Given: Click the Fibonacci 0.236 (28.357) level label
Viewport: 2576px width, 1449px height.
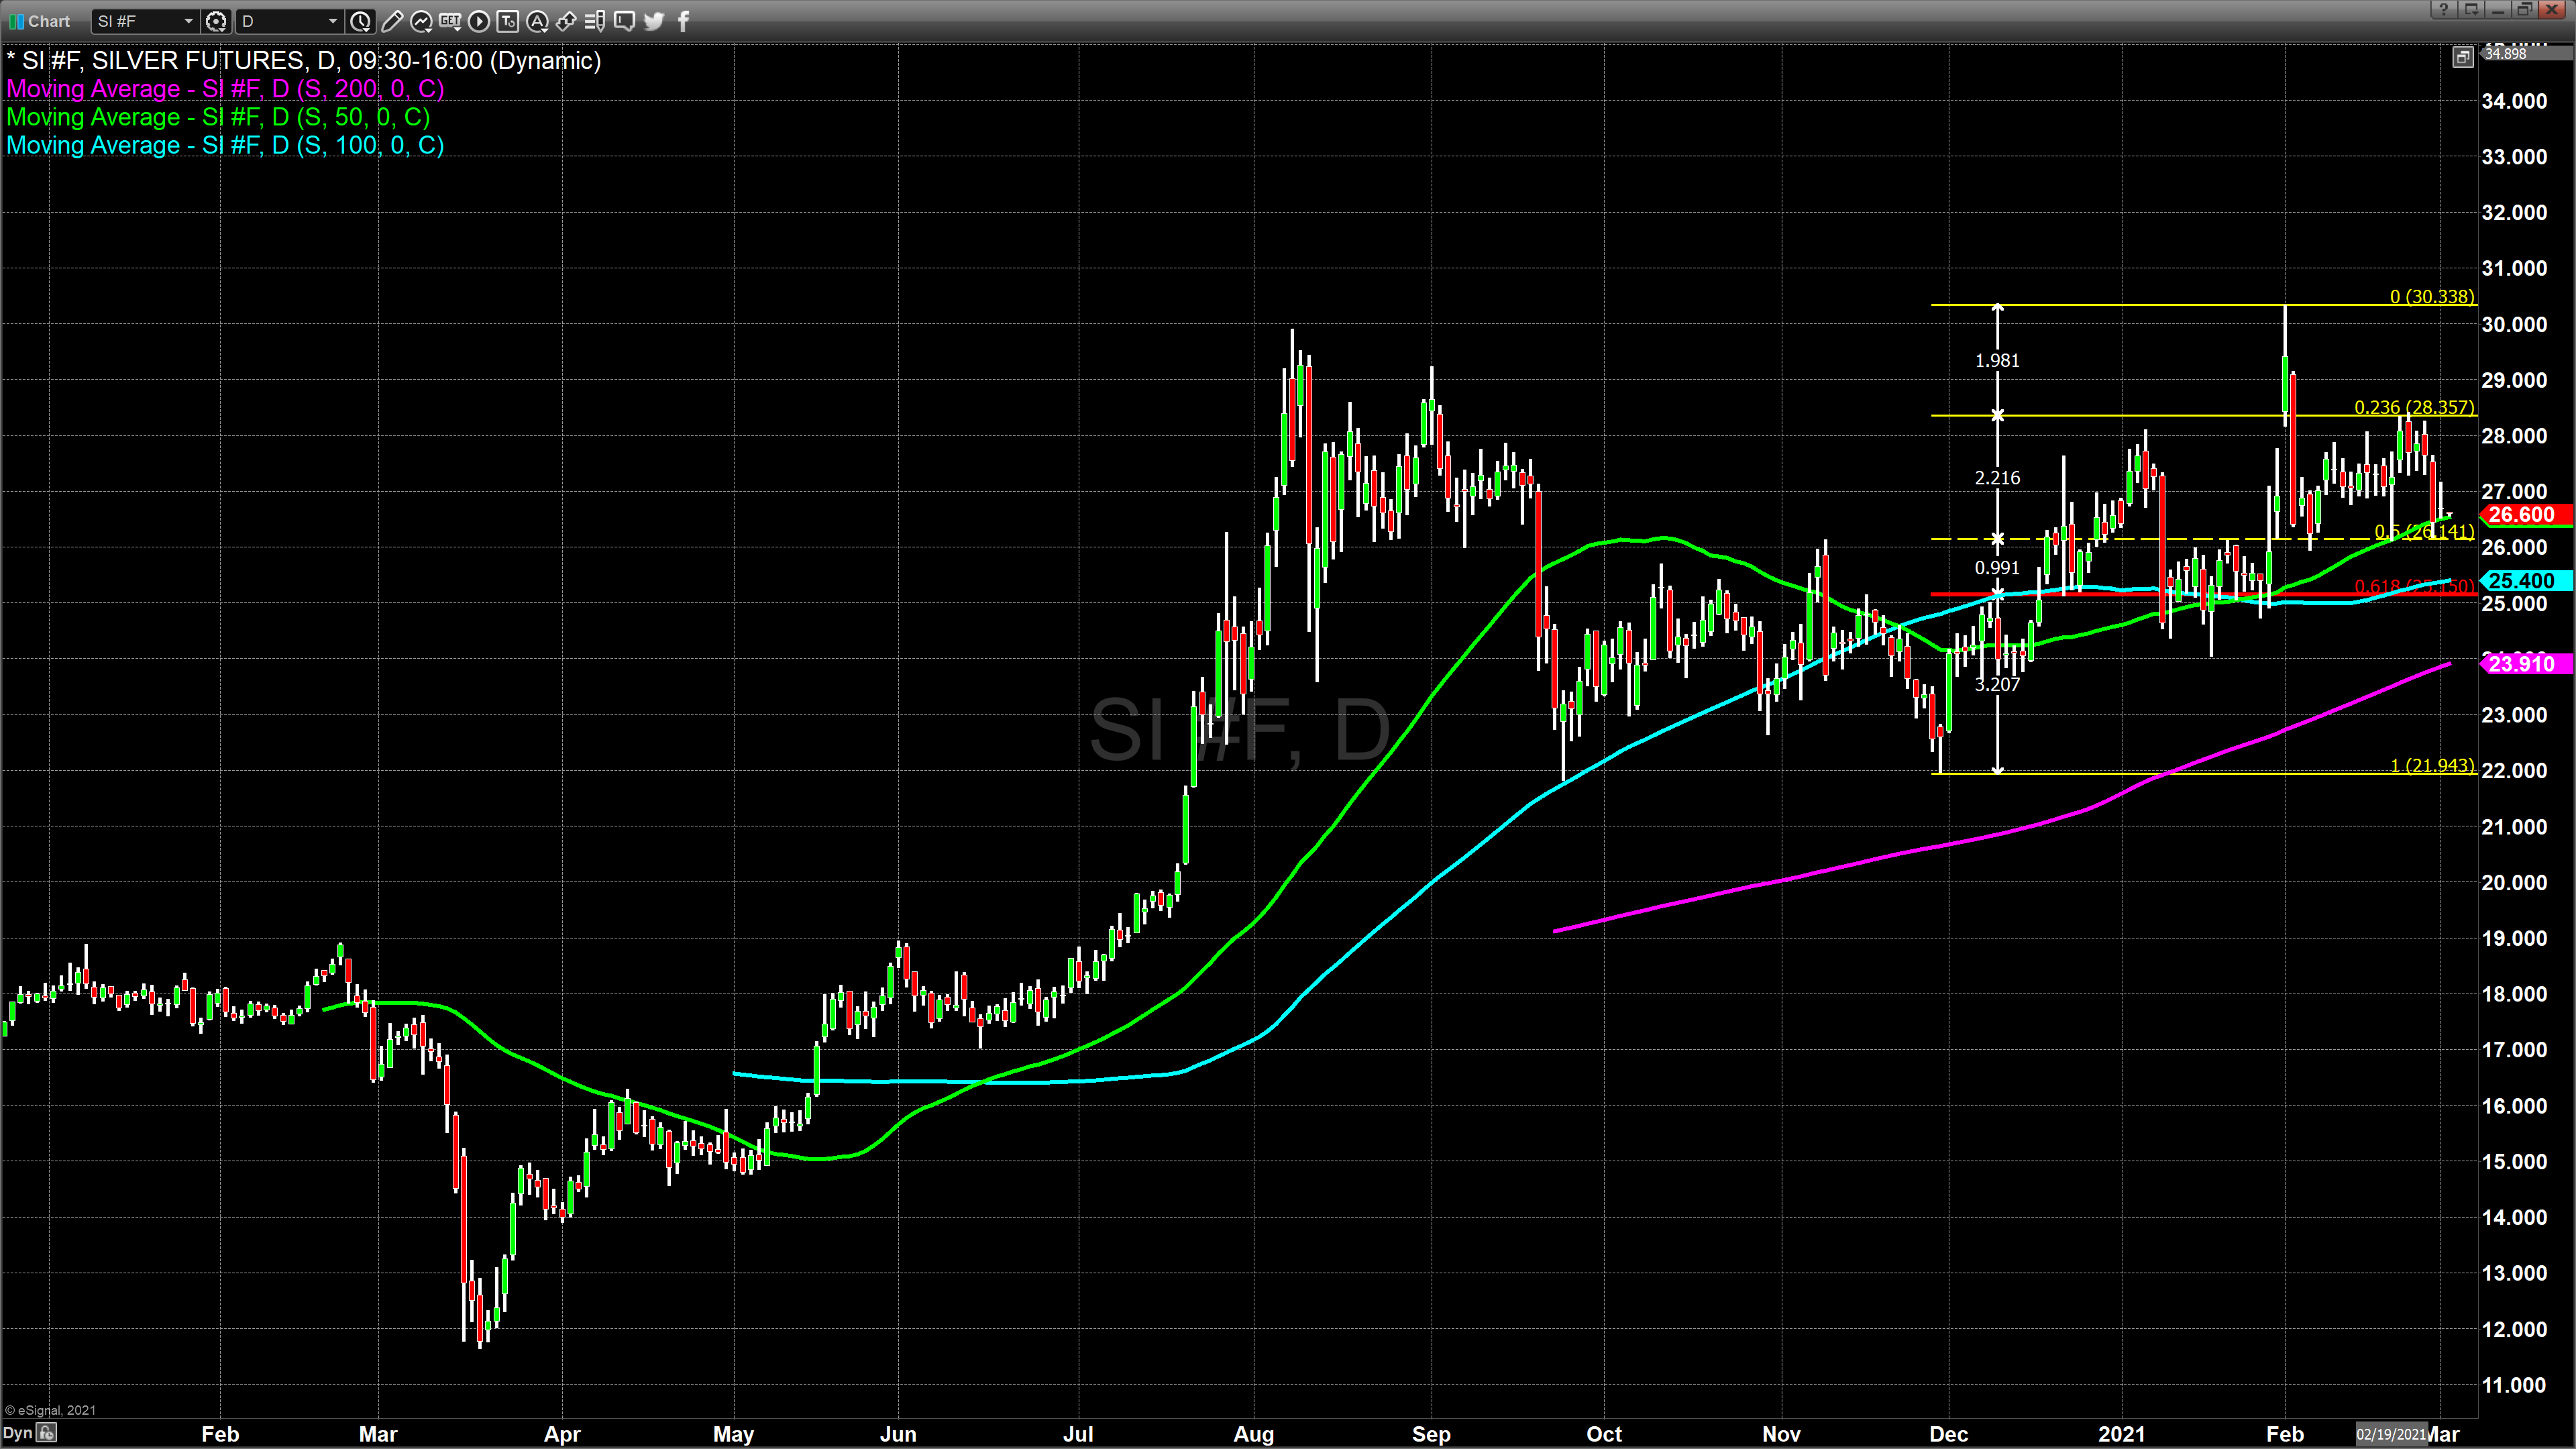Looking at the screenshot, I should point(2414,407).
